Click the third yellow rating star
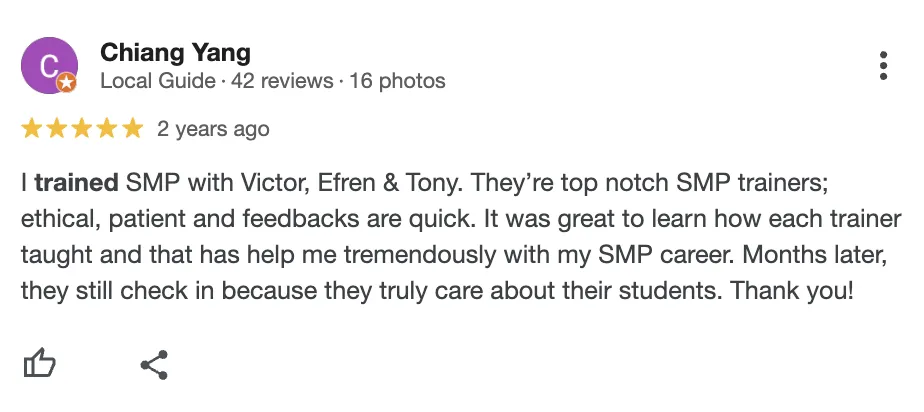 [82, 128]
